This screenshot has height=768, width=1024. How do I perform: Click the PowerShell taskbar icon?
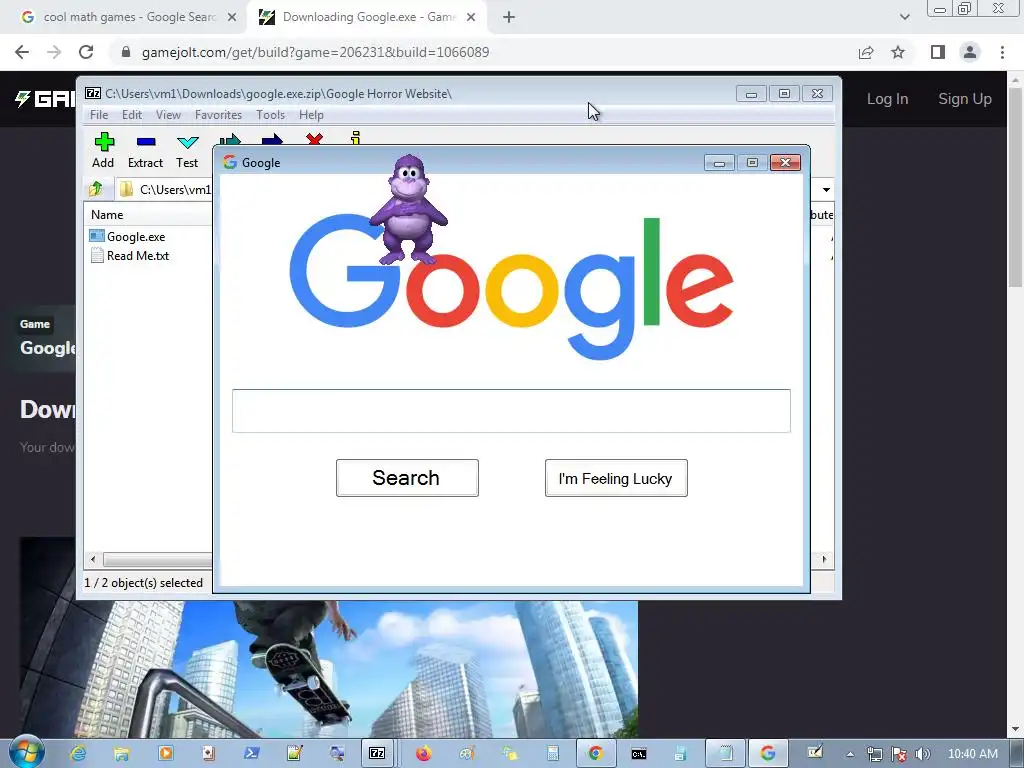pyautogui.click(x=251, y=754)
